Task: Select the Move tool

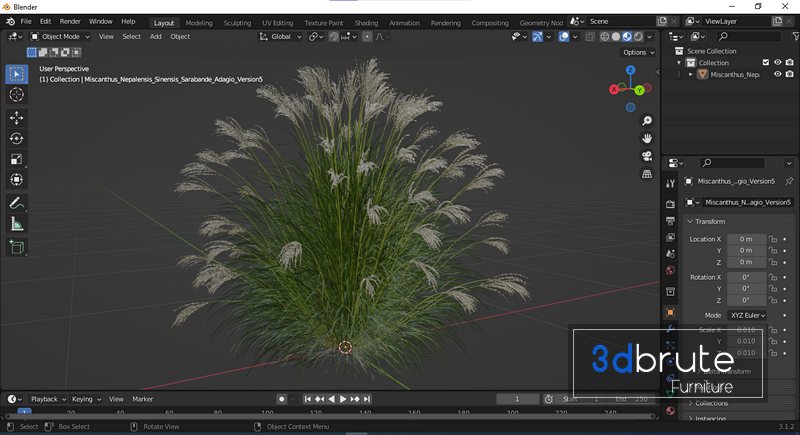Action: click(16, 118)
